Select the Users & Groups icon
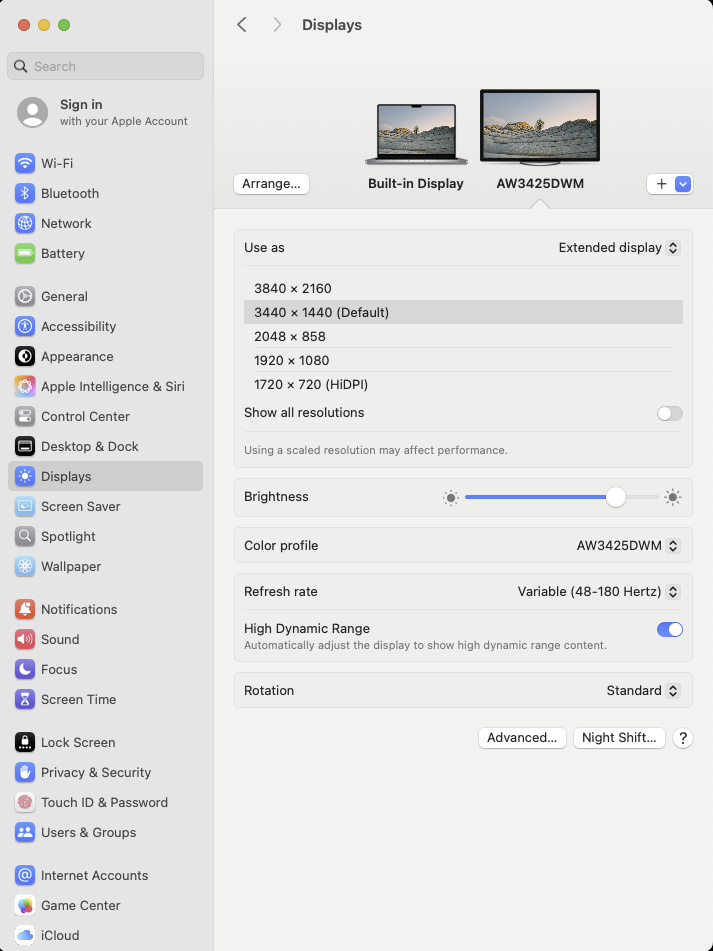 coord(25,833)
